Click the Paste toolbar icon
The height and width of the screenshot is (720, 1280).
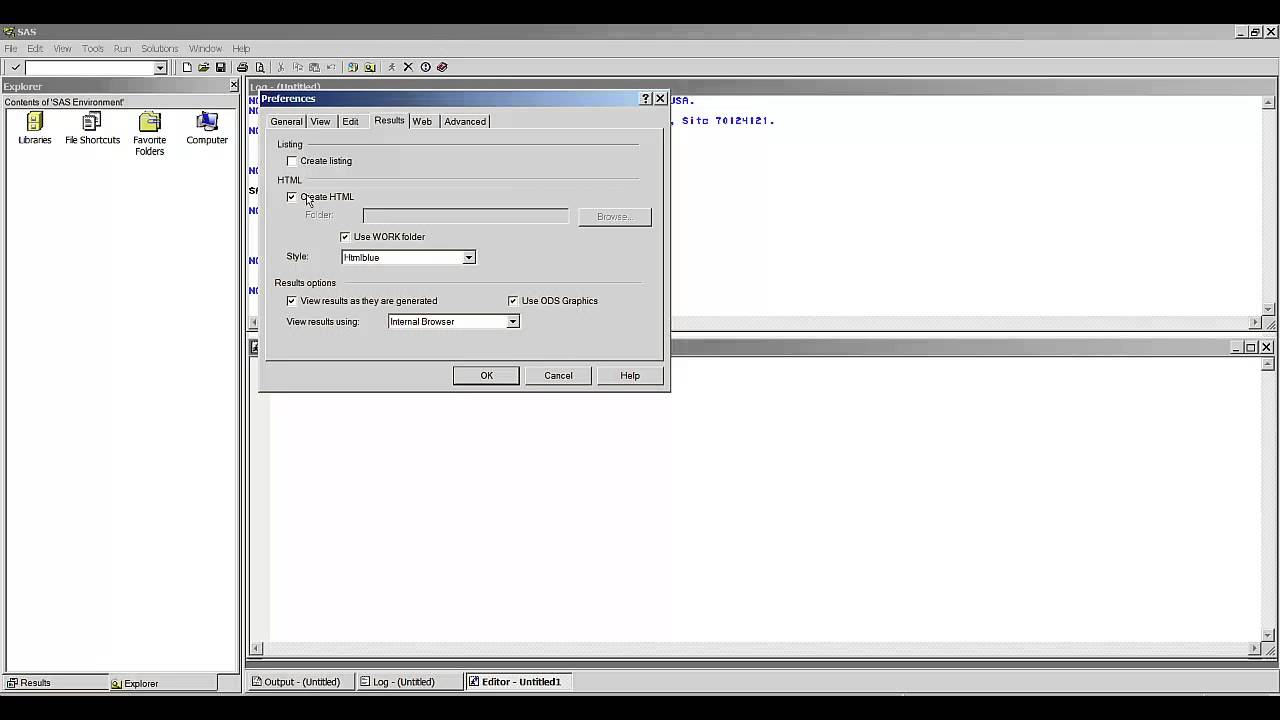click(x=314, y=67)
